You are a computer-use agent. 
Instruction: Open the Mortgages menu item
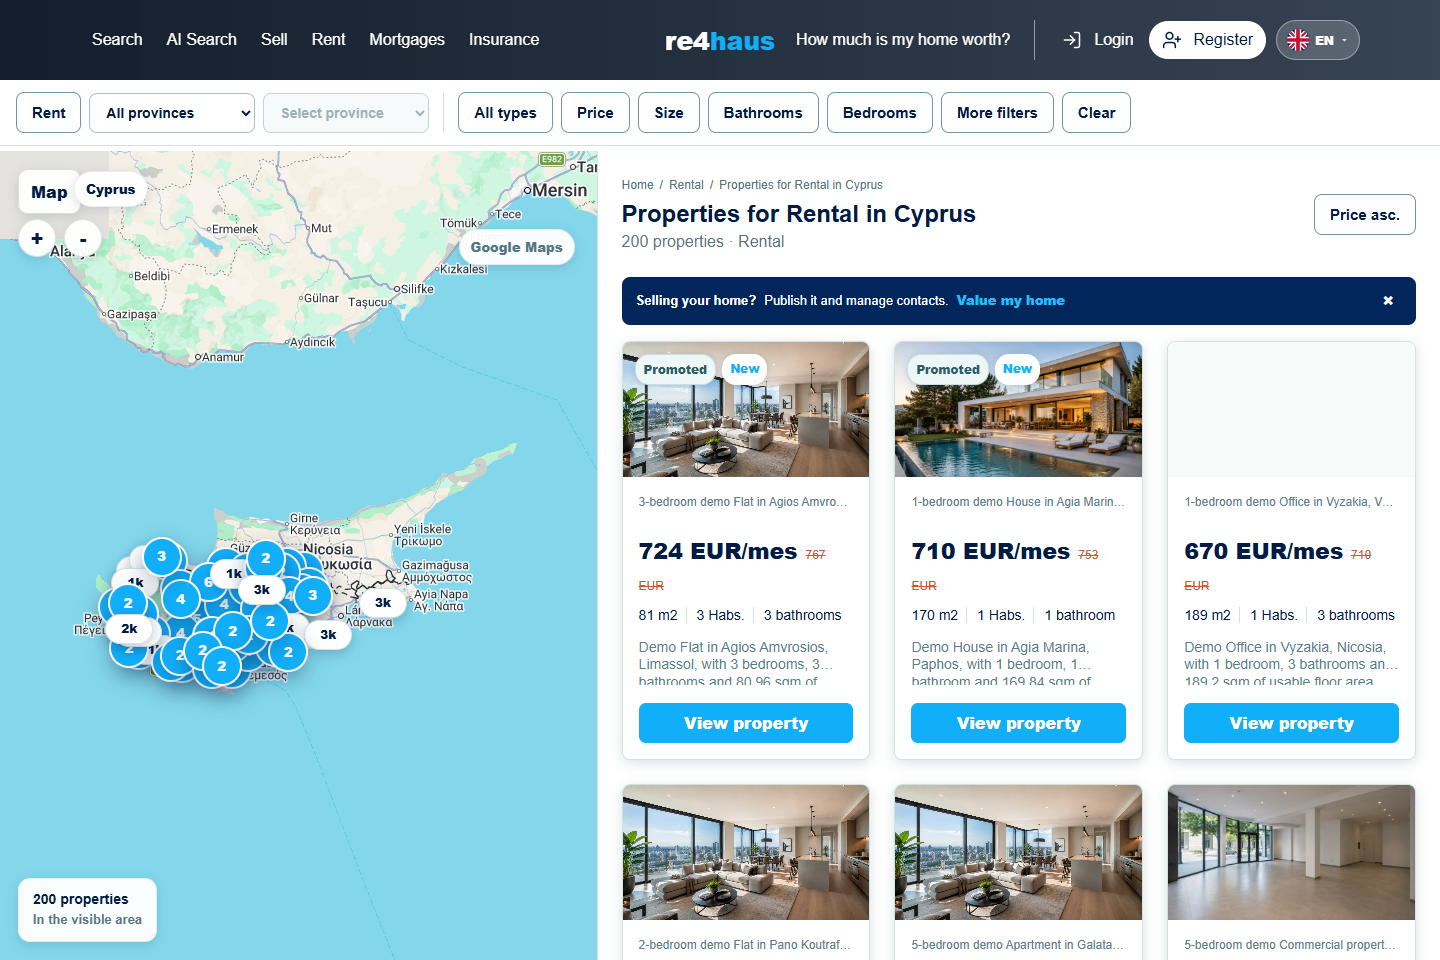[407, 40]
